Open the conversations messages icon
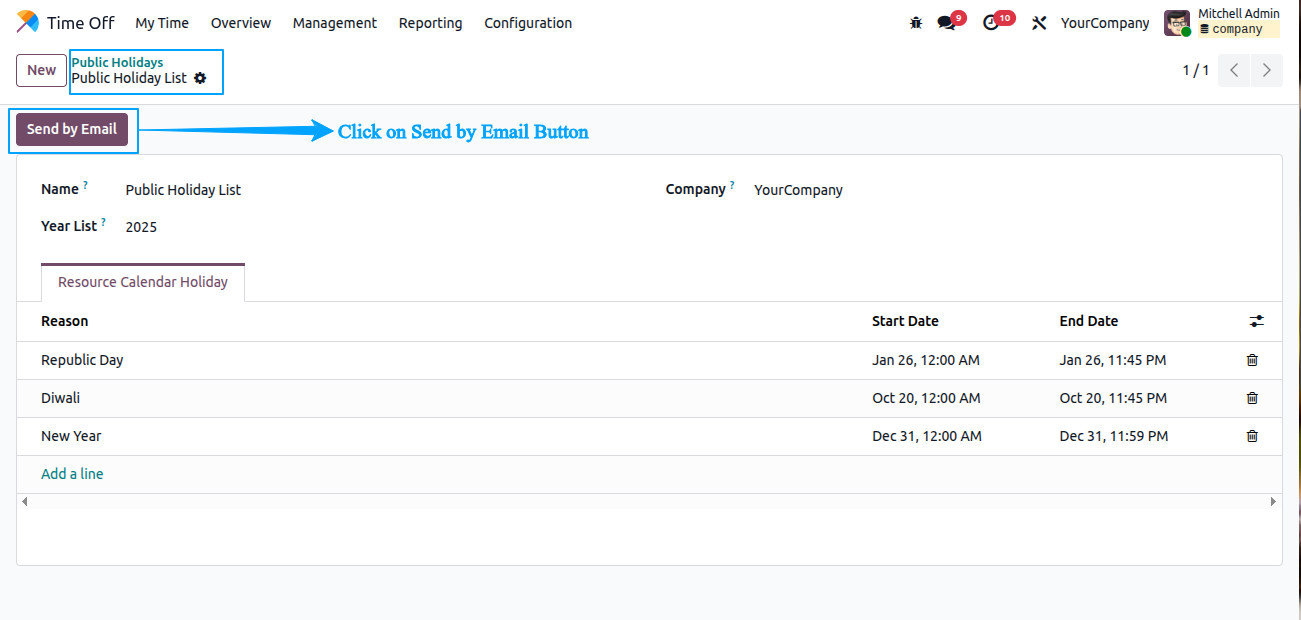Image resolution: width=1301 pixels, height=620 pixels. [946, 22]
